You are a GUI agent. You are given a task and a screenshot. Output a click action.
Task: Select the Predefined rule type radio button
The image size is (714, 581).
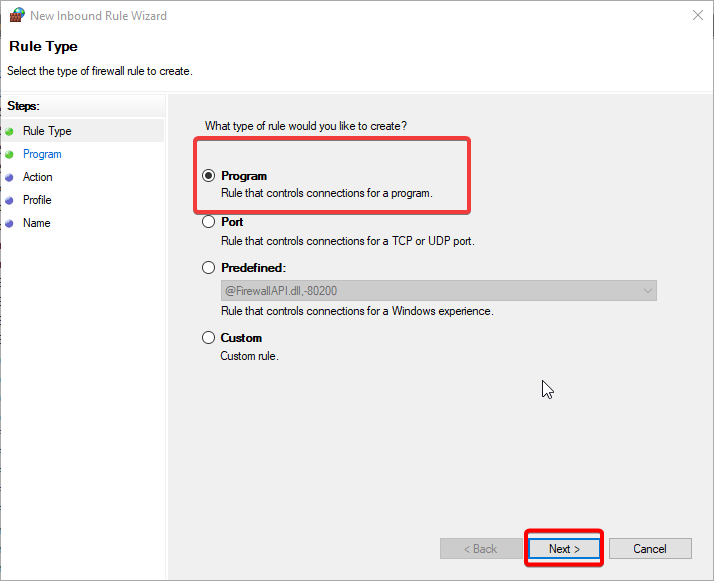pyautogui.click(x=209, y=268)
